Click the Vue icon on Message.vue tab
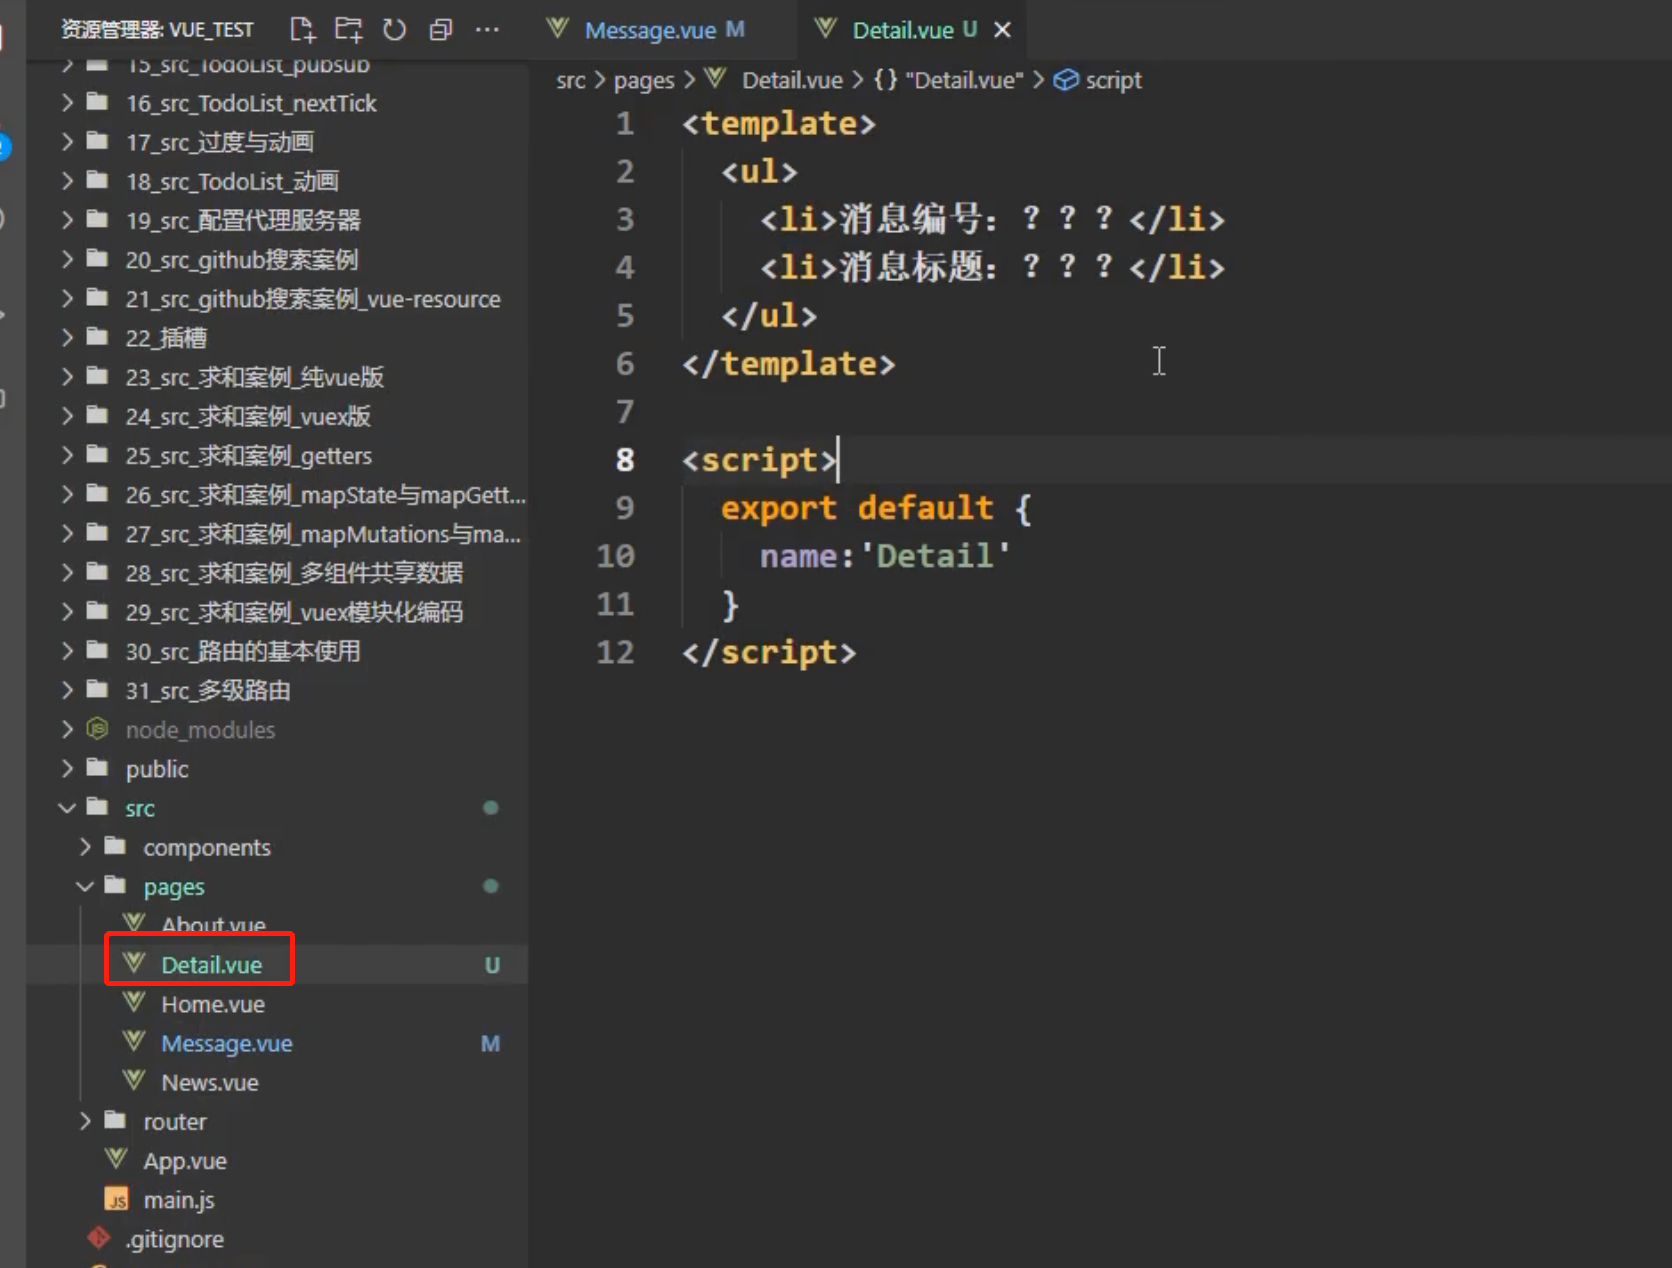Image resolution: width=1672 pixels, height=1268 pixels. 558,28
